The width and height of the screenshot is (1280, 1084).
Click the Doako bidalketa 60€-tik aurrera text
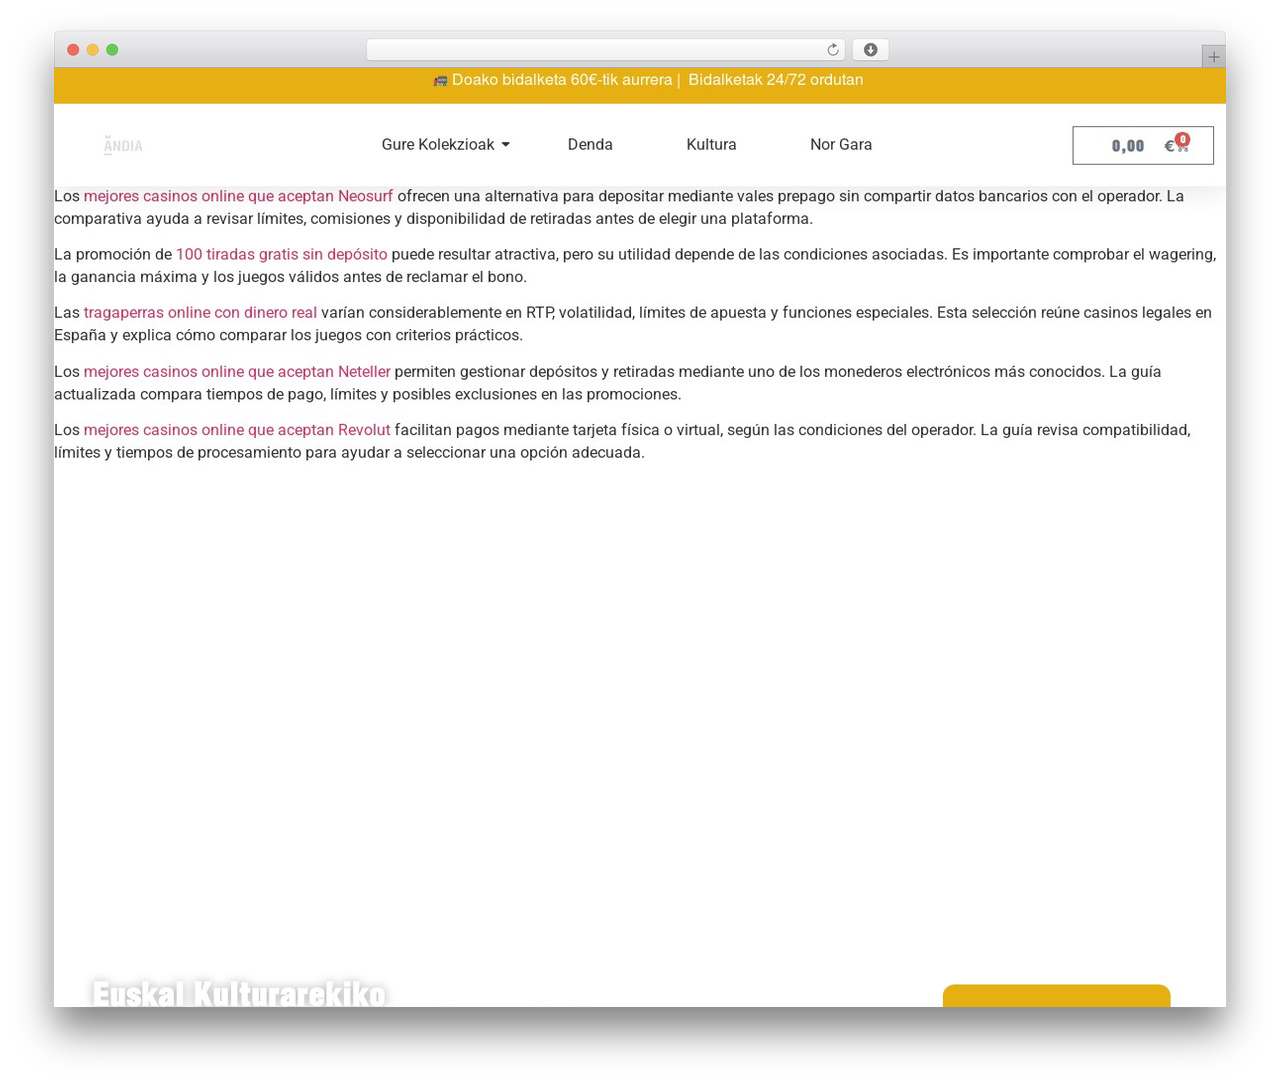pyautogui.click(x=562, y=80)
